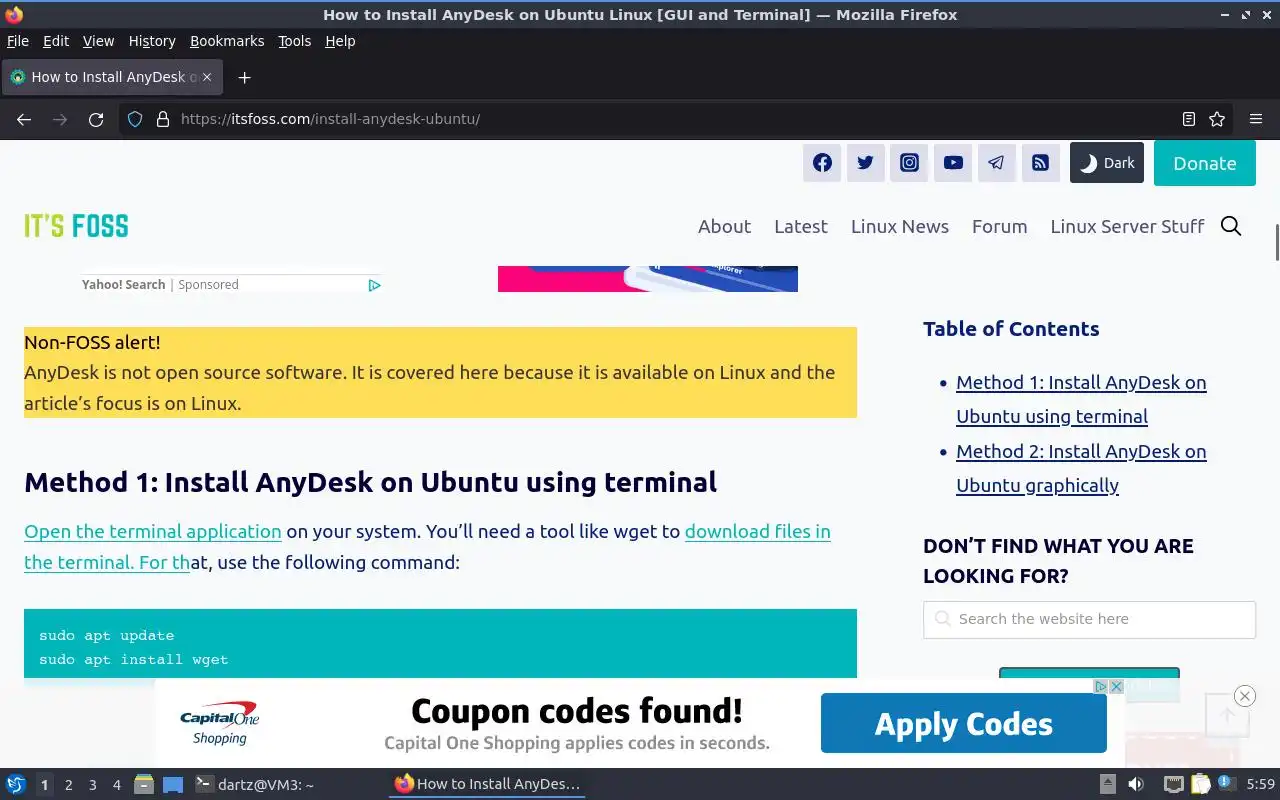The image size is (1280, 800).
Task: Open a new tab with plus button
Action: click(244, 77)
